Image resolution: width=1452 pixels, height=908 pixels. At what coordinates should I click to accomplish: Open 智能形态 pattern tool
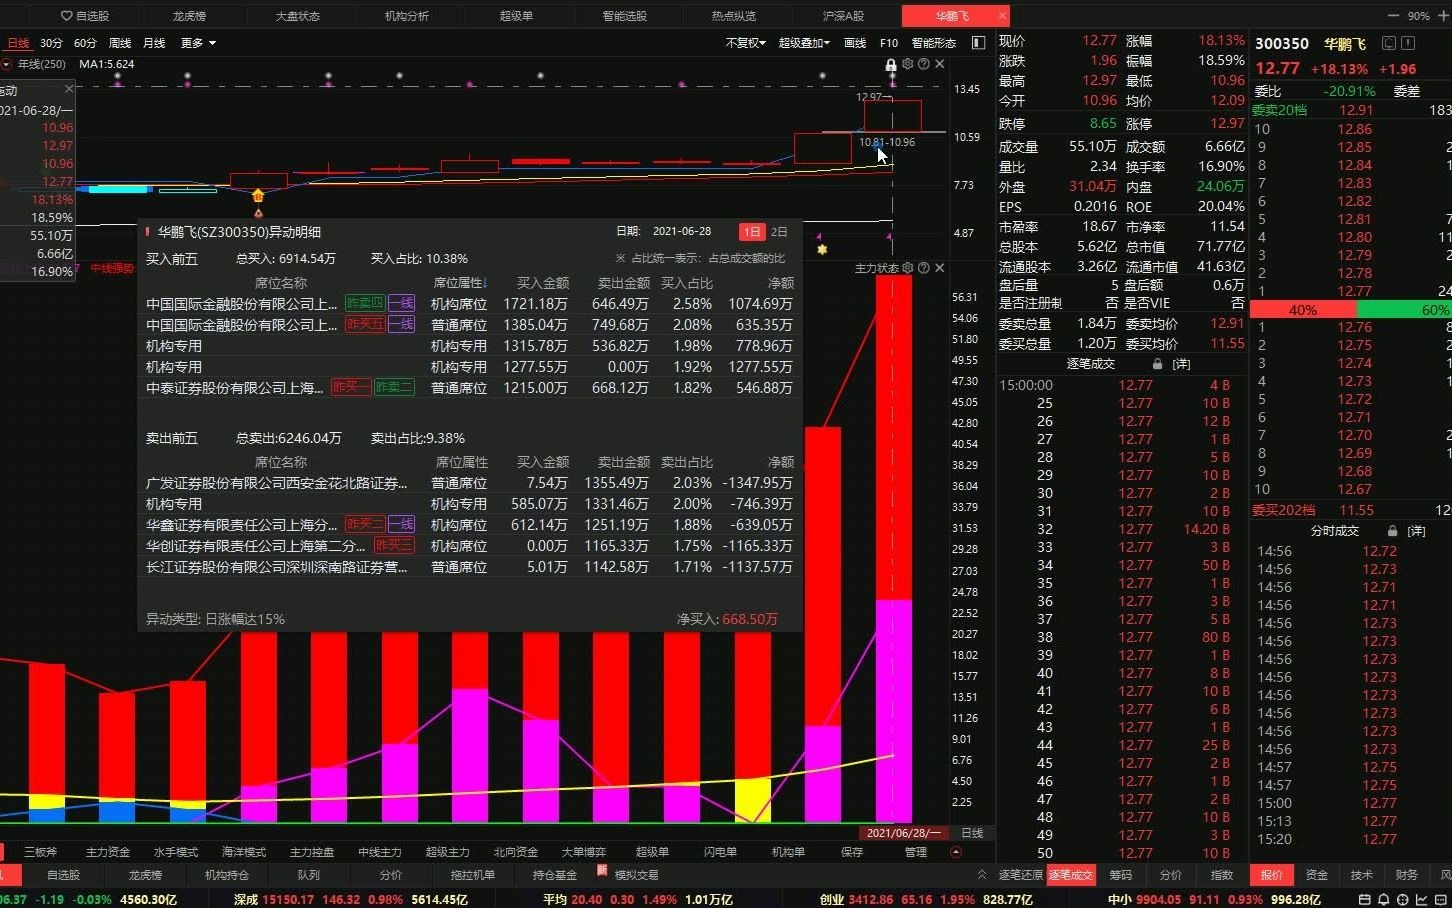933,43
